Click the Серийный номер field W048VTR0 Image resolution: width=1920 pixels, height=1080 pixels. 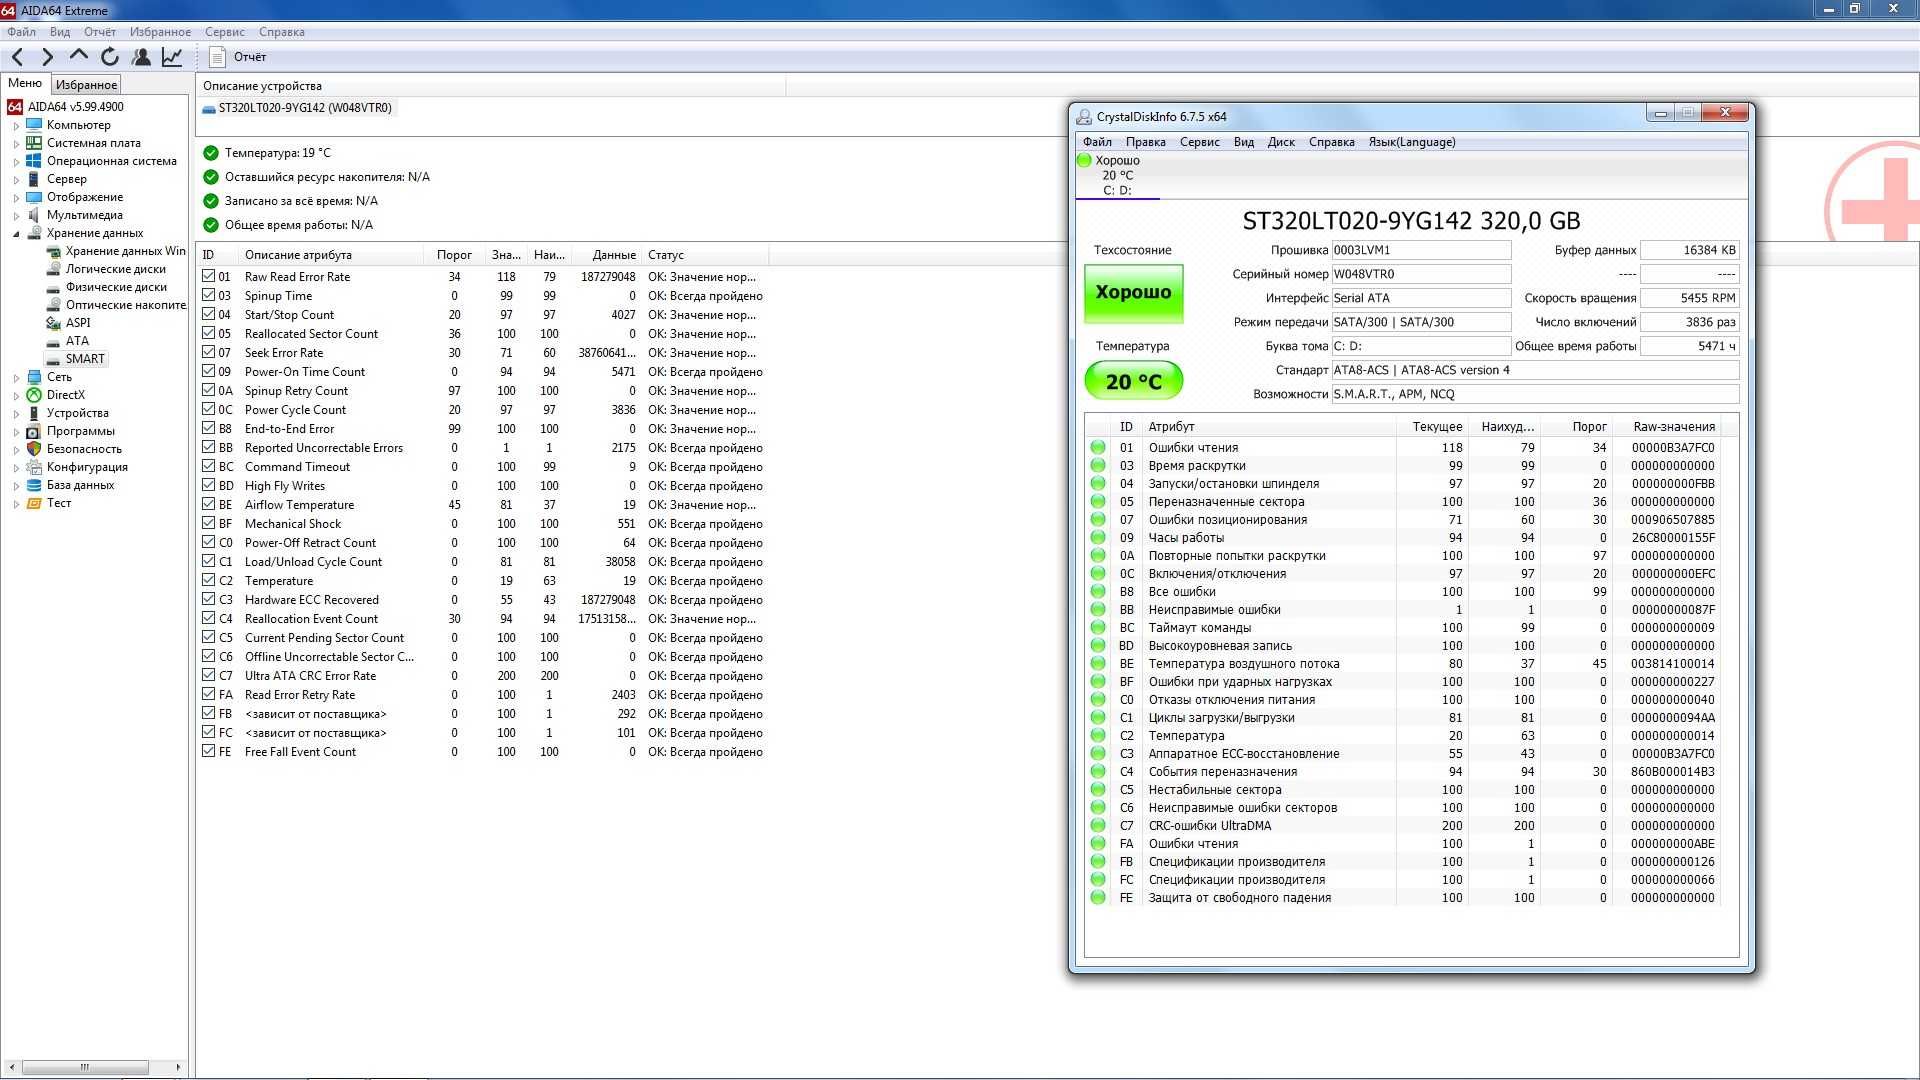[x=1421, y=274]
